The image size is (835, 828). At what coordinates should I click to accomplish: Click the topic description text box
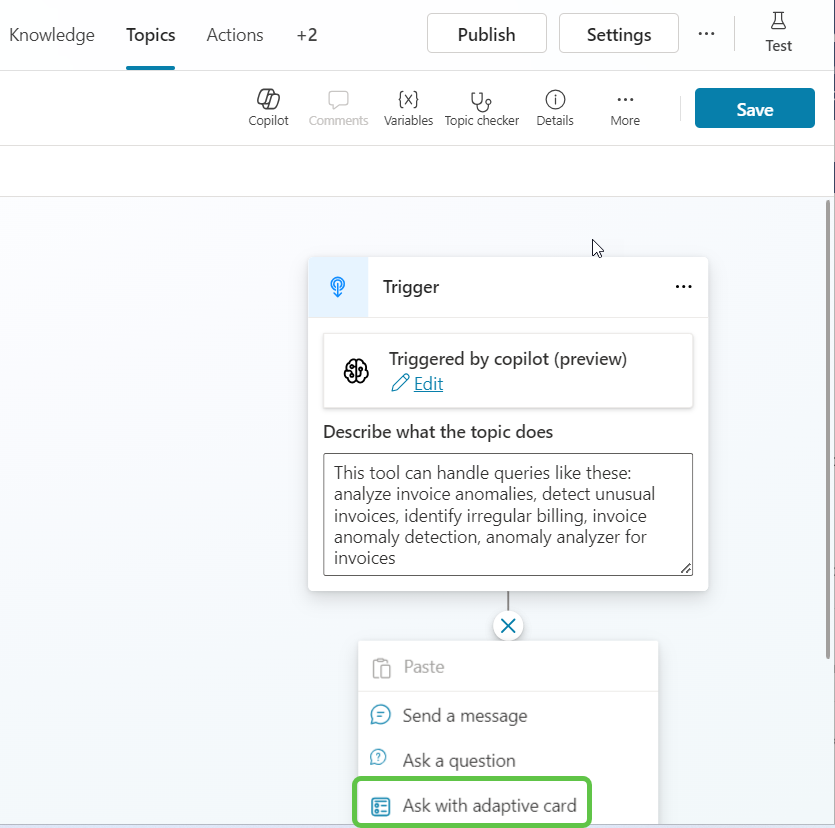coord(507,514)
